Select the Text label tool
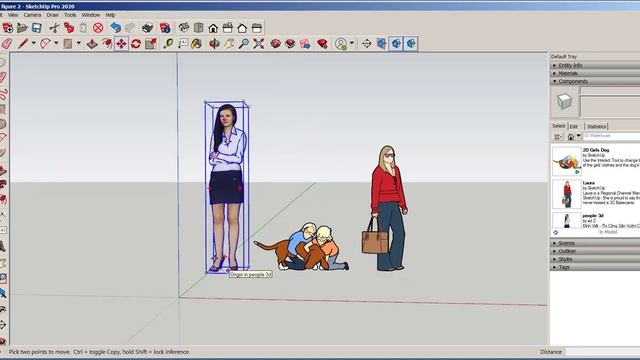The width and height of the screenshot is (640, 360). pyautogui.click(x=182, y=44)
